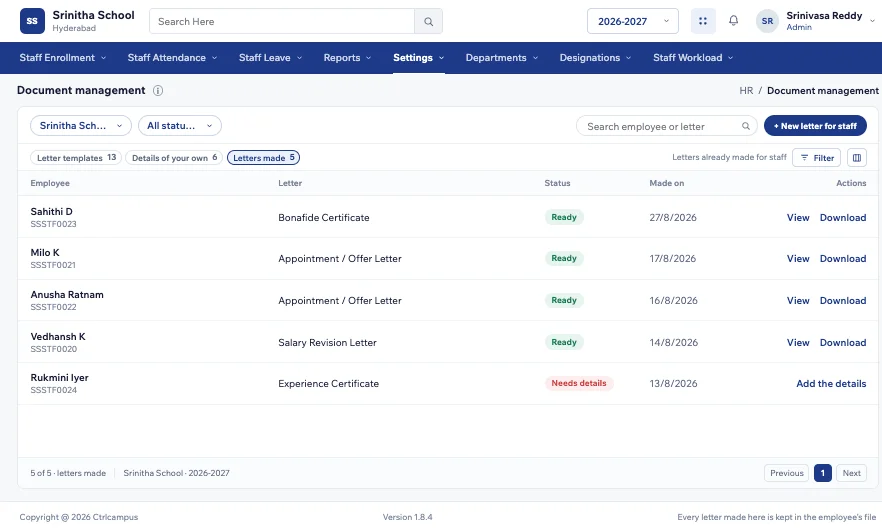Open the All status filter dropdown
The width and height of the screenshot is (882, 532).
click(x=180, y=125)
